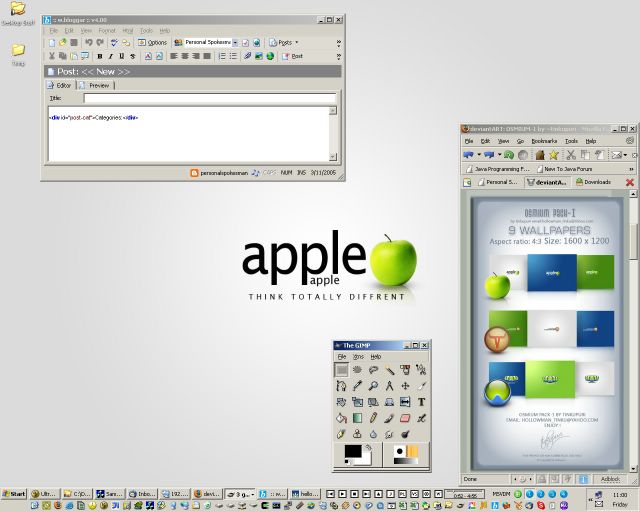Select the Zoom magnifier tool in GIMP
The width and height of the screenshot is (640, 512).
click(x=373, y=386)
